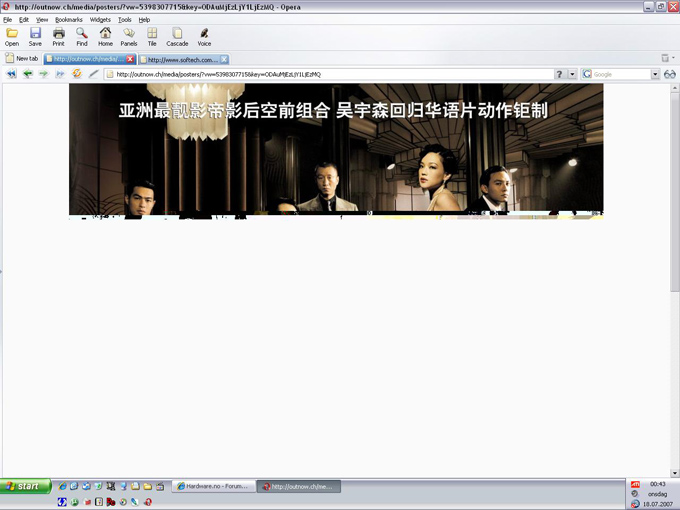The height and width of the screenshot is (510, 680).
Task: Click the New tab button
Action: click(x=22, y=58)
